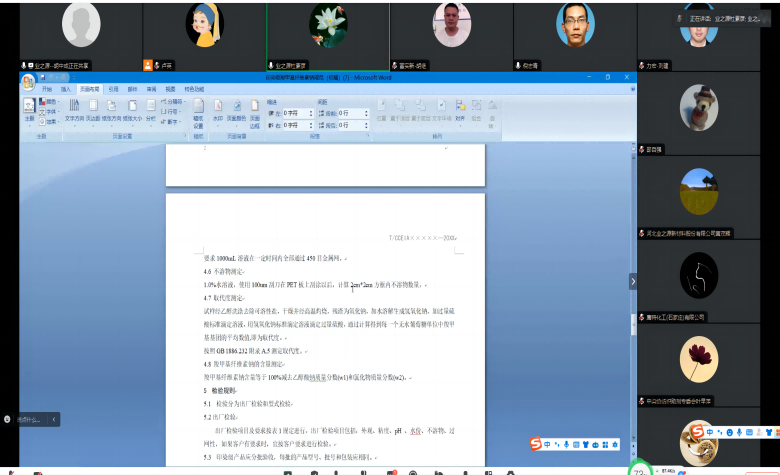Open the 纸张大小 paper size options
The height and width of the screenshot is (475, 780).
[132, 110]
